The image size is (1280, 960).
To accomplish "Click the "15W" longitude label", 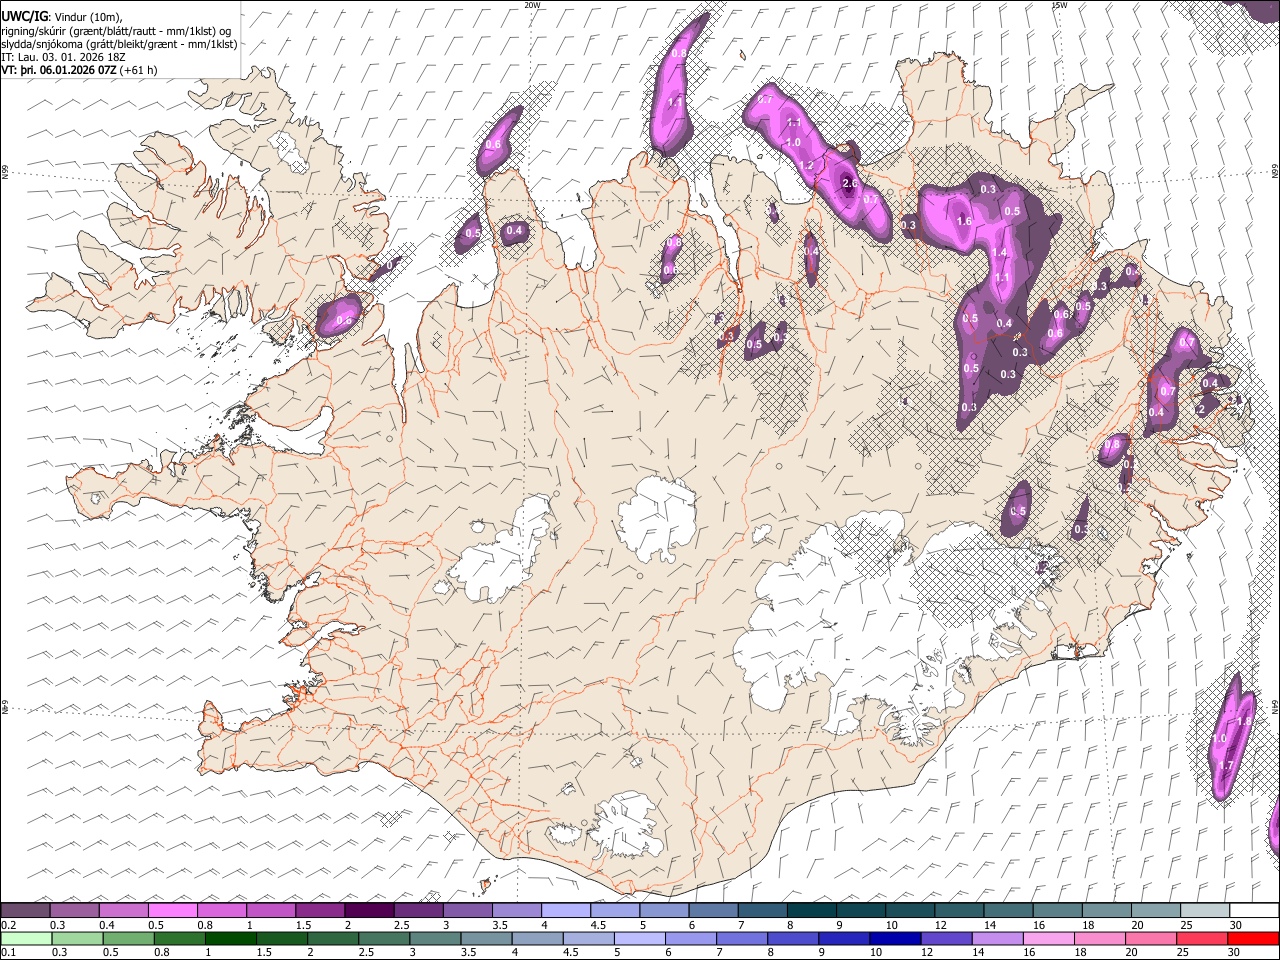I will [x=1058, y=5].
